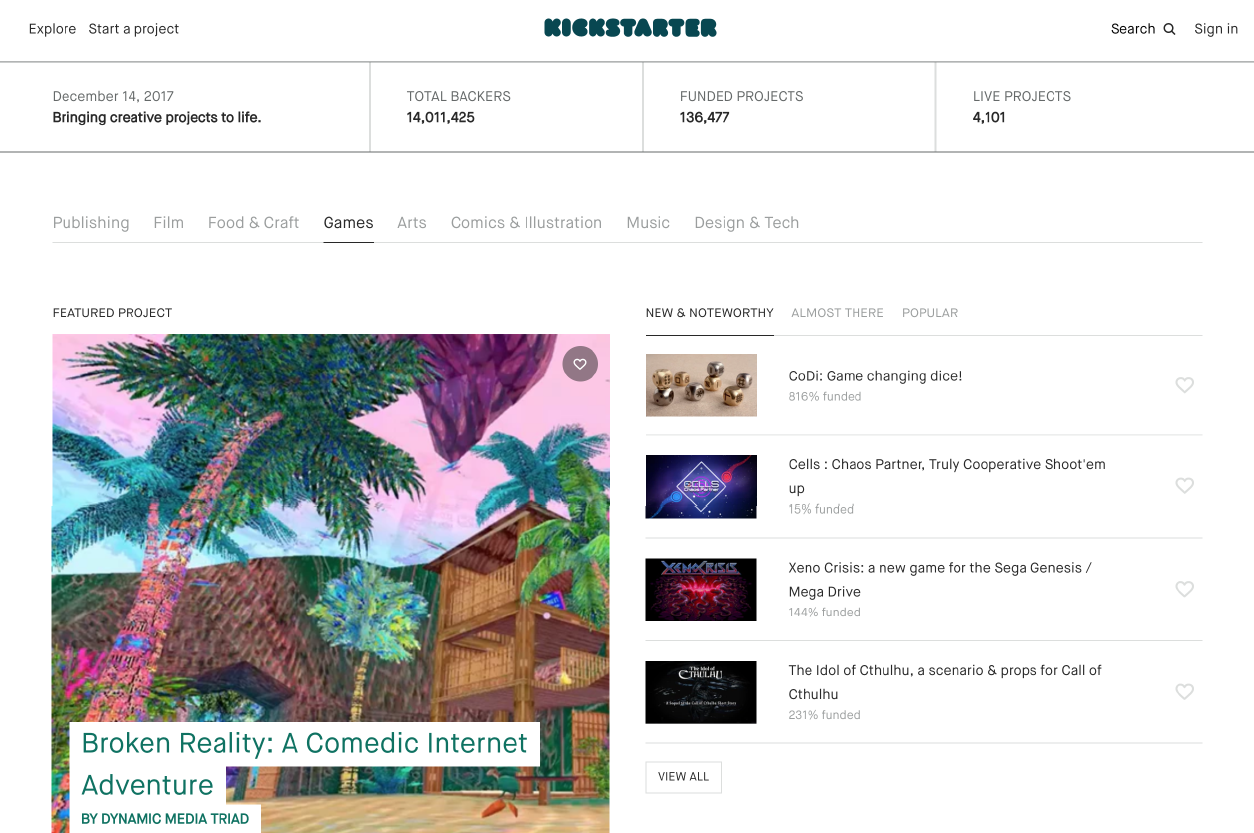1254x833 pixels.
Task: Open the Sign in link
Action: tap(1216, 29)
